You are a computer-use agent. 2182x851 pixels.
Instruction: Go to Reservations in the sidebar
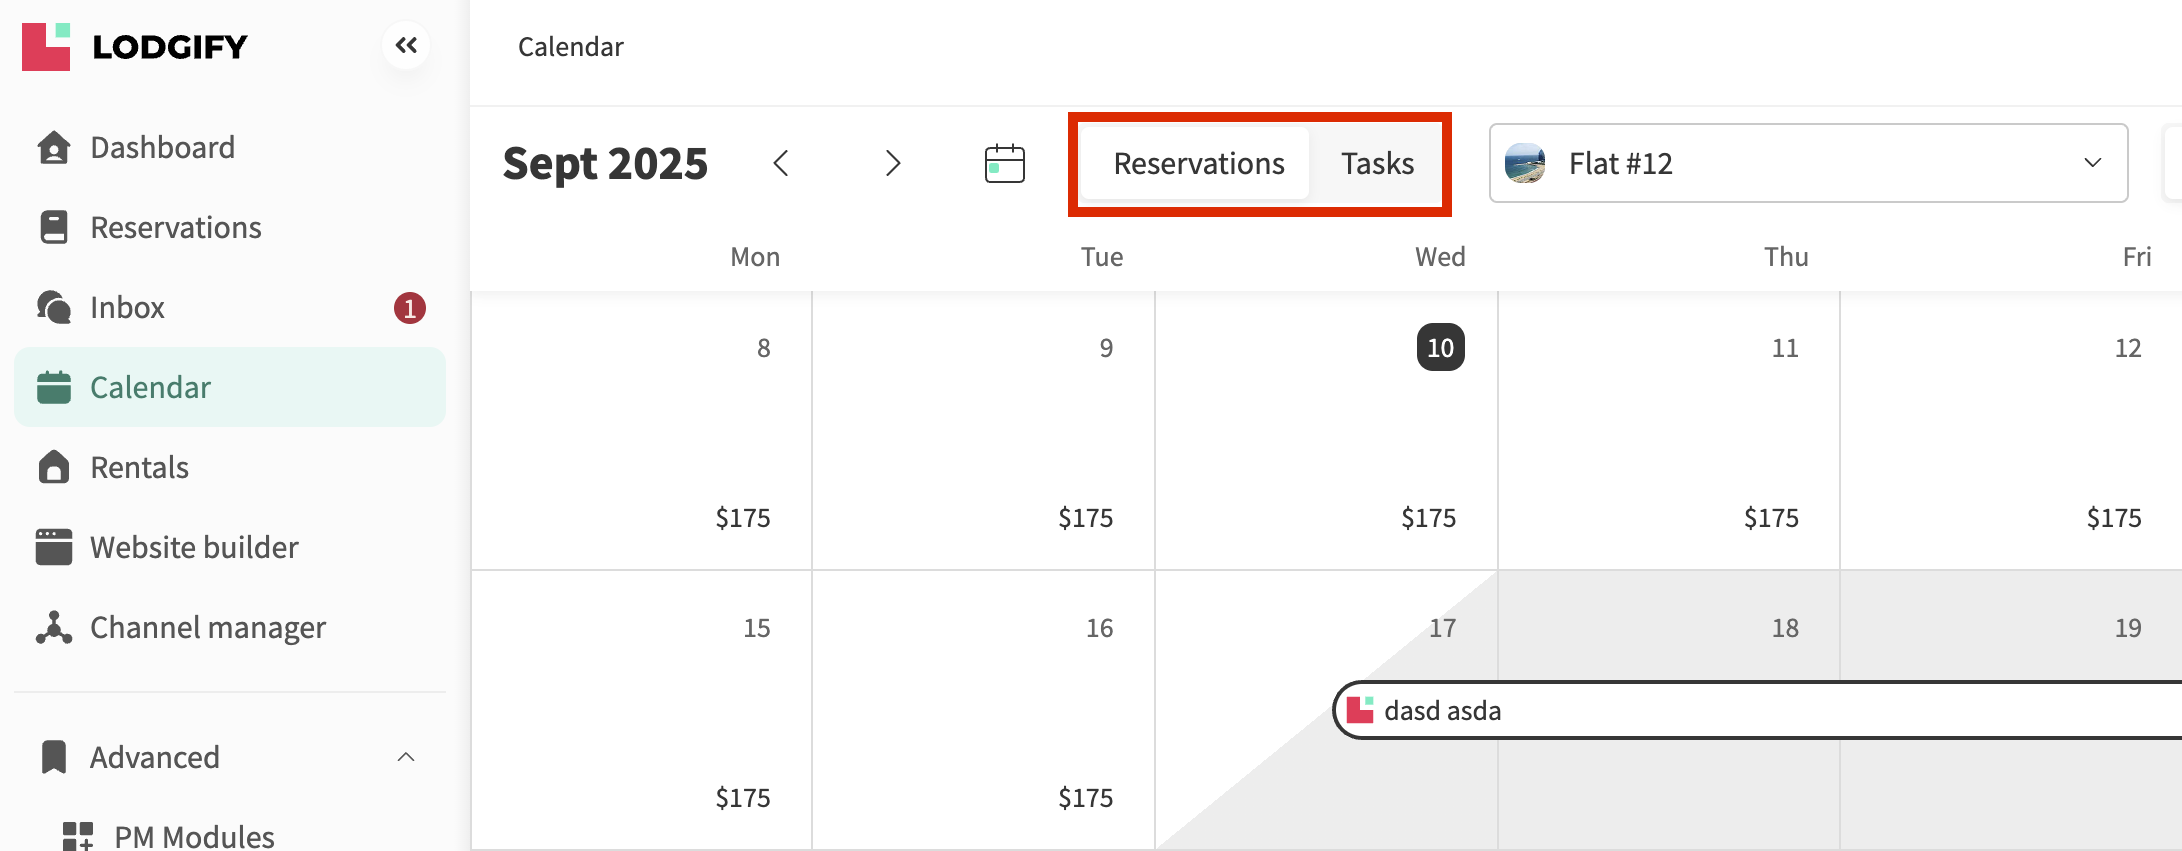(x=175, y=228)
